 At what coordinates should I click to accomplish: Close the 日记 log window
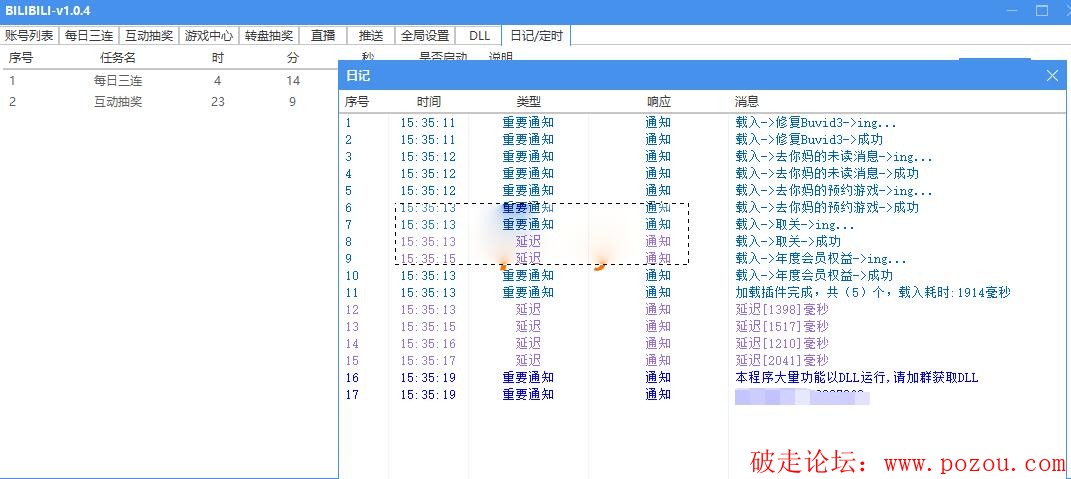coord(1052,76)
